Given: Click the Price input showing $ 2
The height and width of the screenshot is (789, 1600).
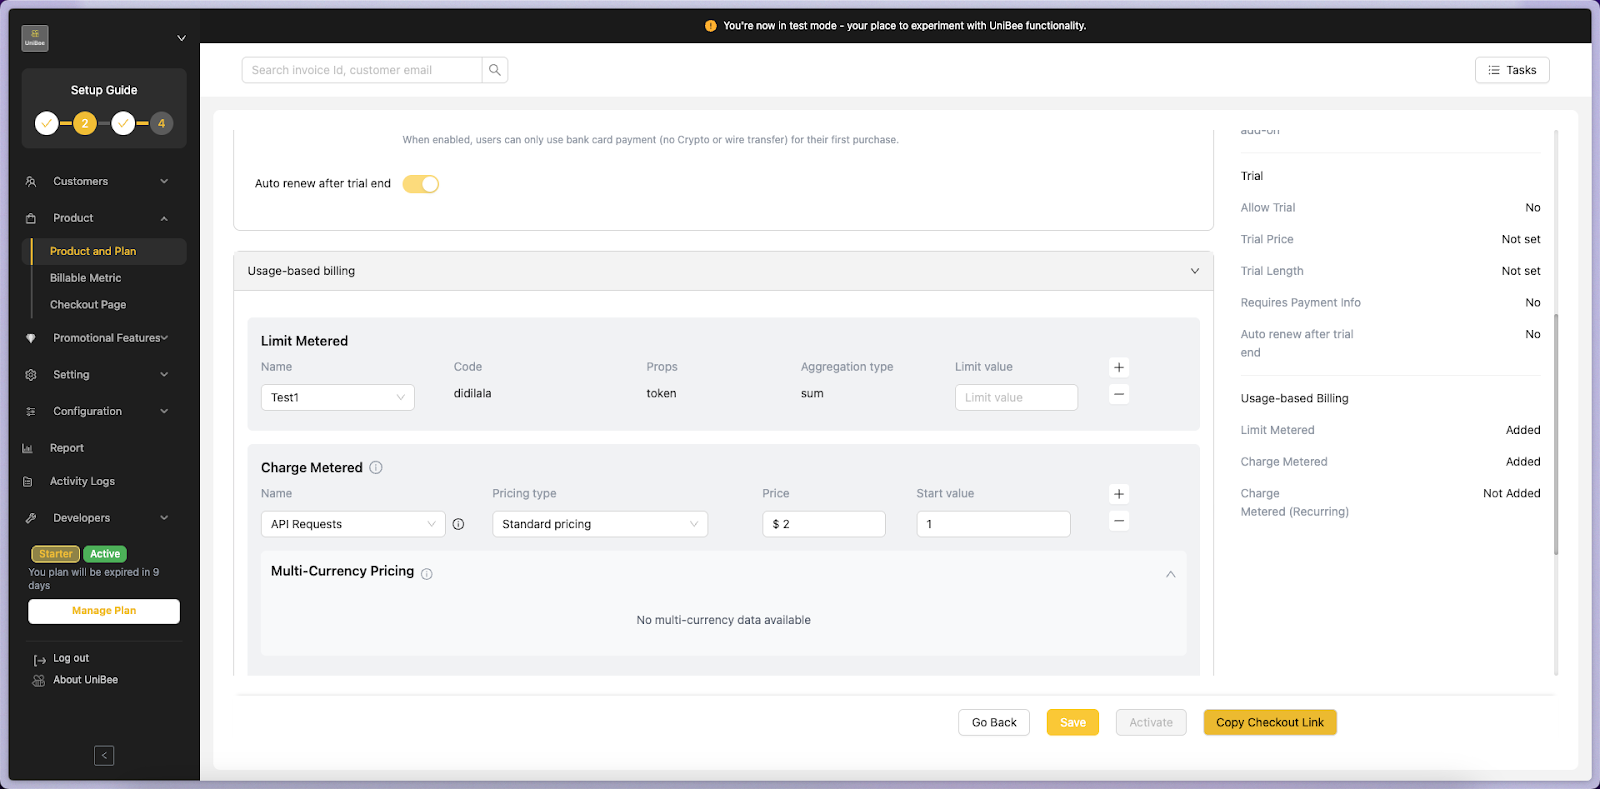Looking at the screenshot, I should [x=824, y=524].
